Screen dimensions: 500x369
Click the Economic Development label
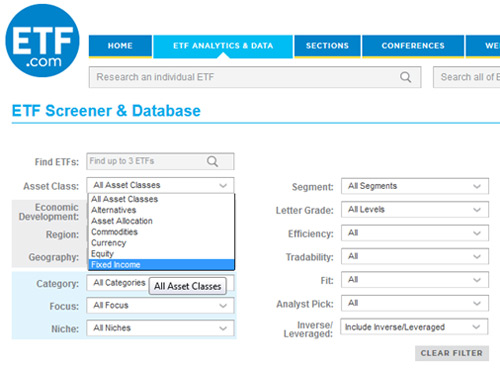tap(49, 212)
